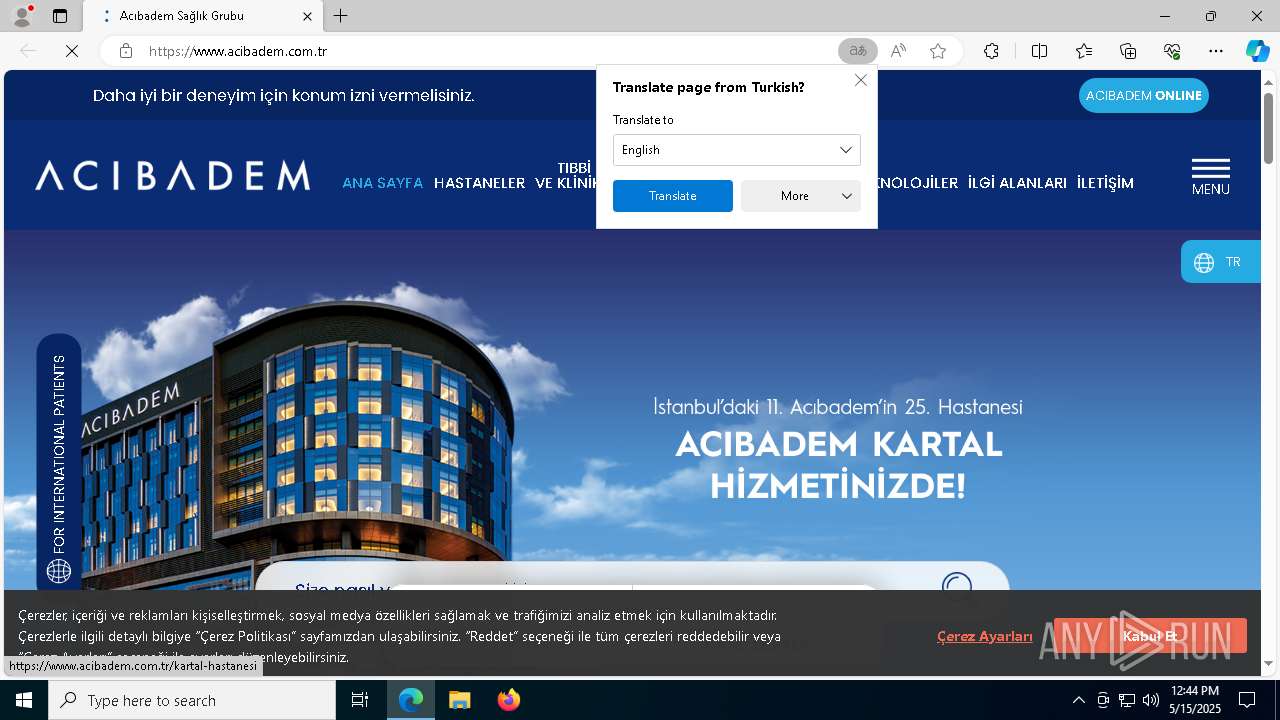
Task: Open the volume control icon
Action: pos(1150,700)
